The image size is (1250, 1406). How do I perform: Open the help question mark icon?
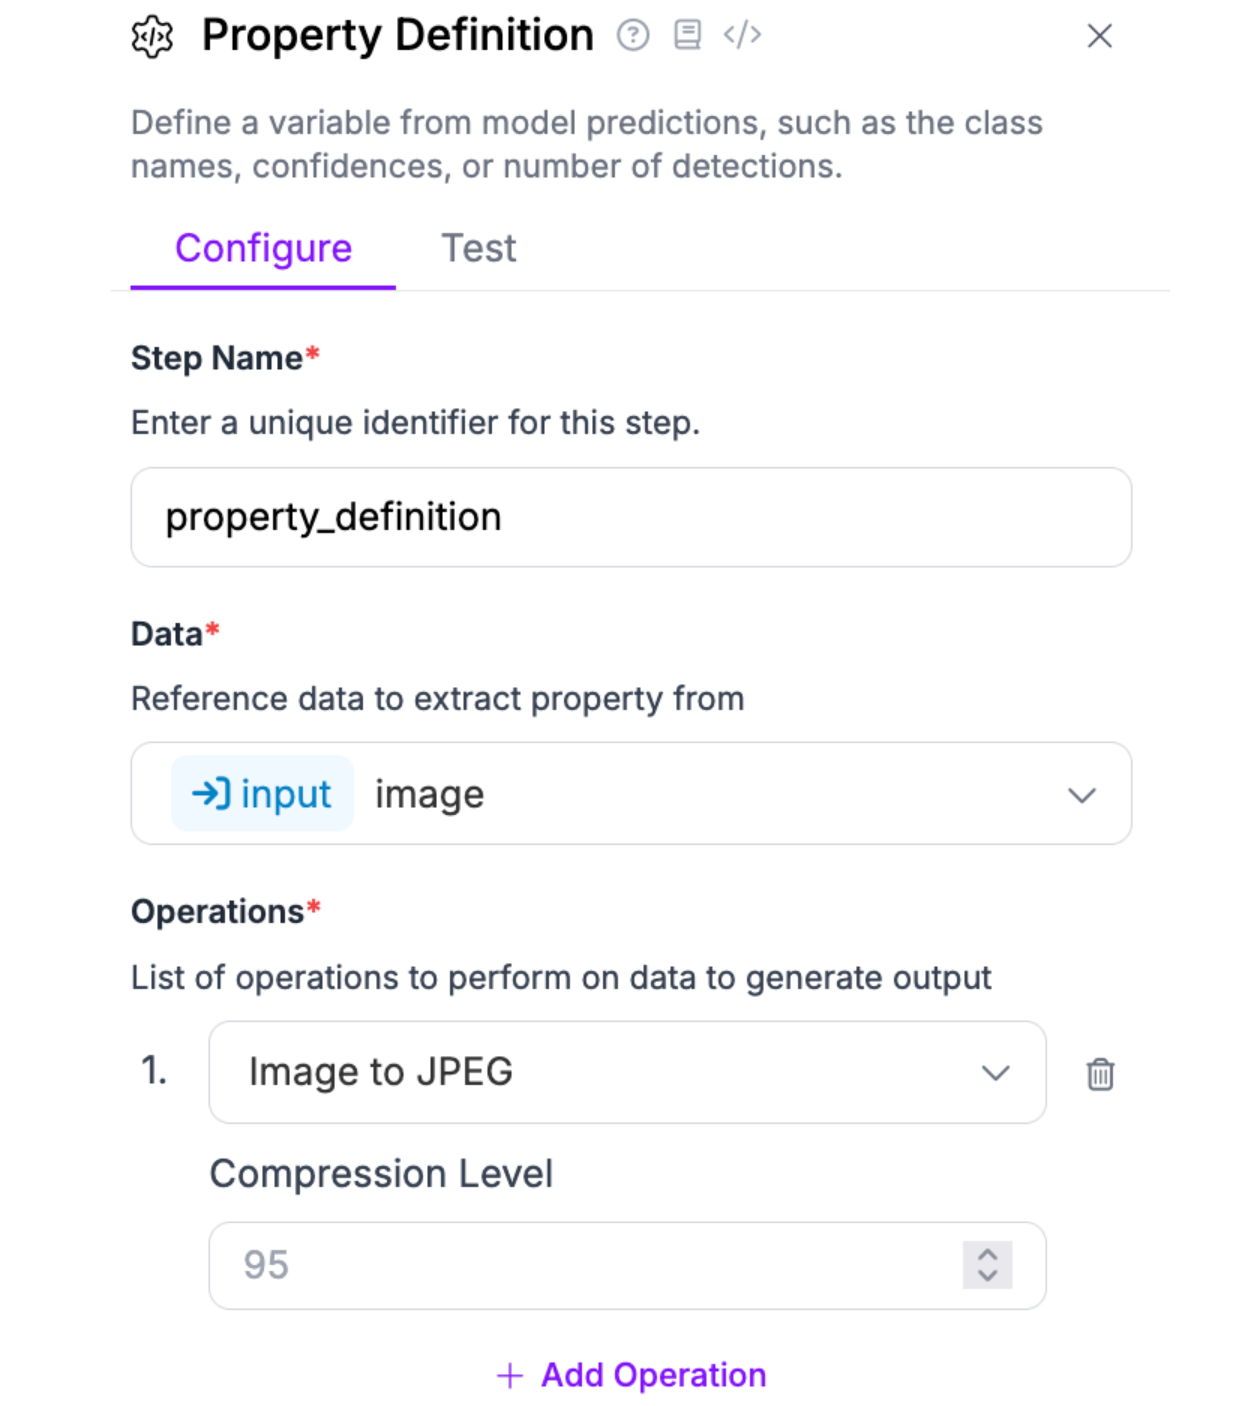pyautogui.click(x=632, y=36)
